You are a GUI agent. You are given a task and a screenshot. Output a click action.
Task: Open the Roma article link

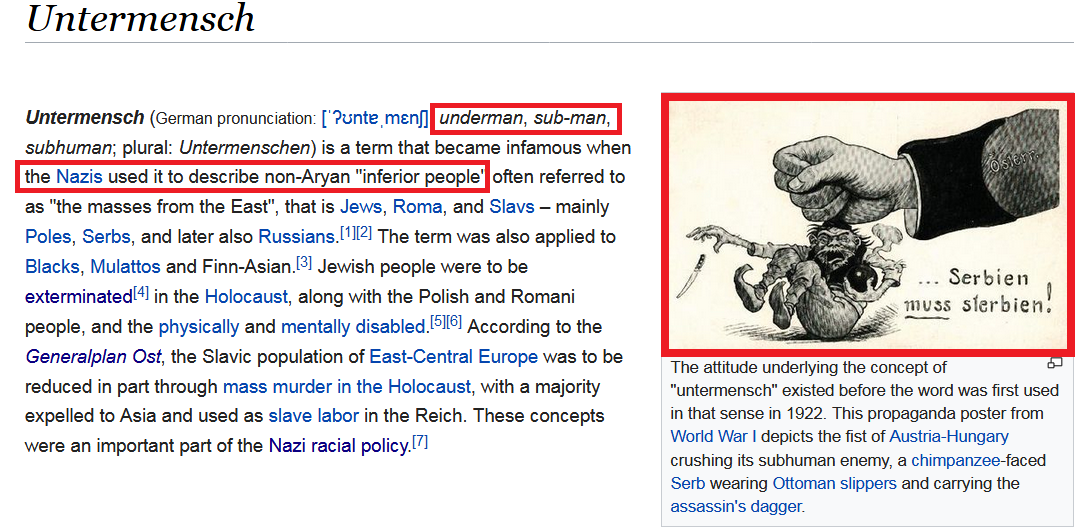(417, 208)
